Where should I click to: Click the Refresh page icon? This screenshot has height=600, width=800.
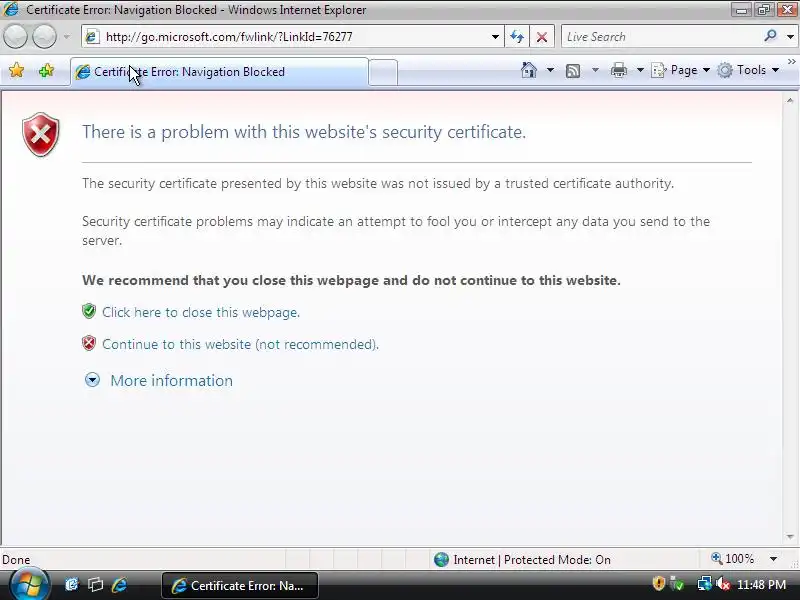coord(517,37)
